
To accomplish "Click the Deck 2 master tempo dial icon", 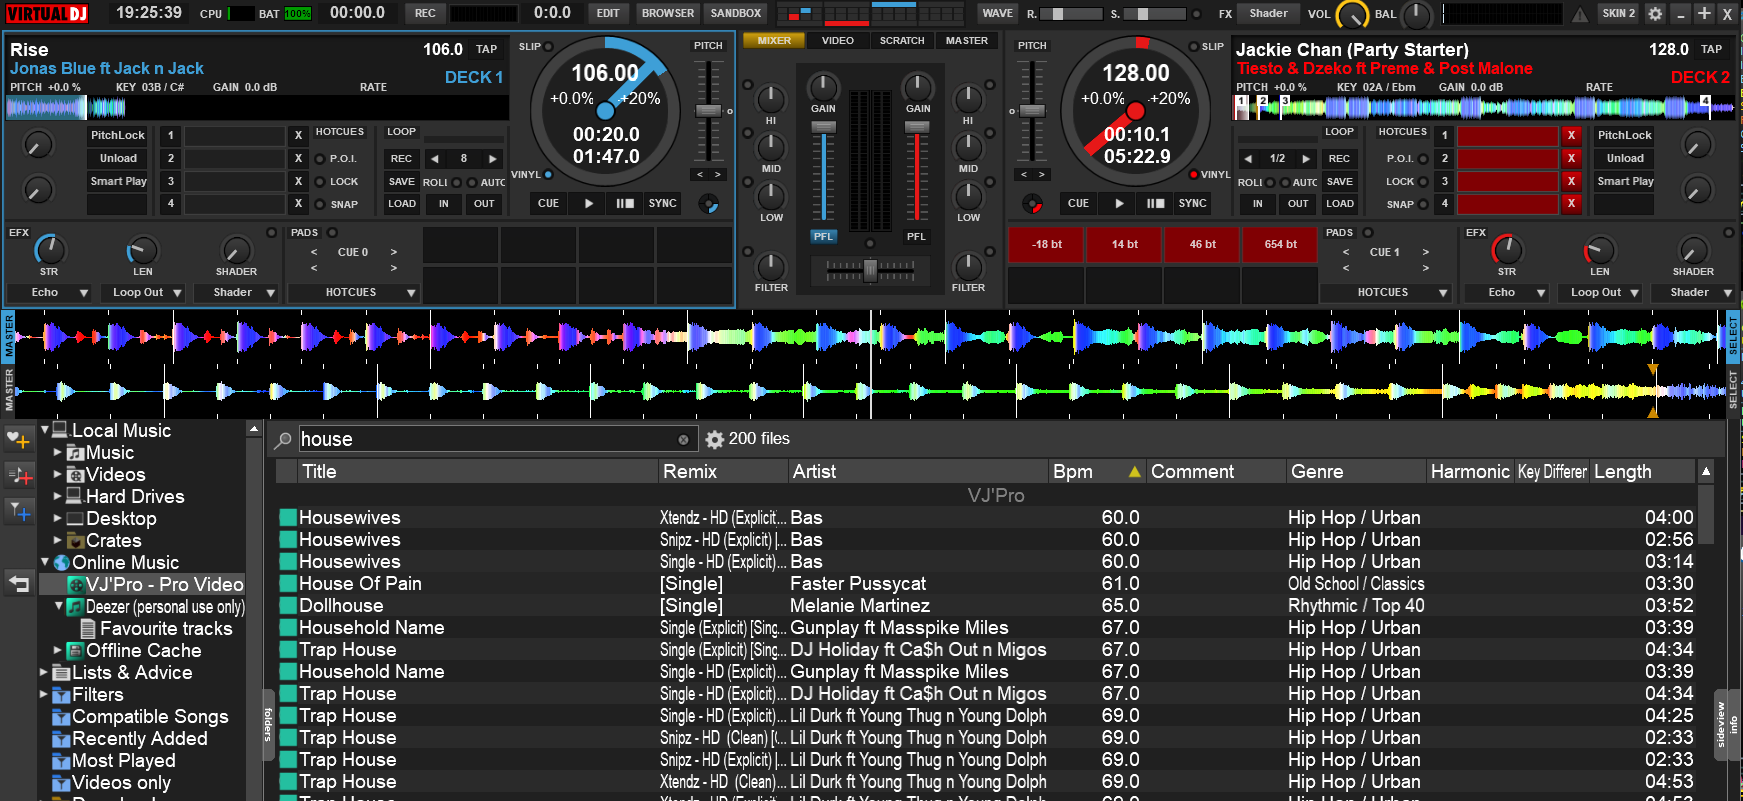I will click(1031, 204).
